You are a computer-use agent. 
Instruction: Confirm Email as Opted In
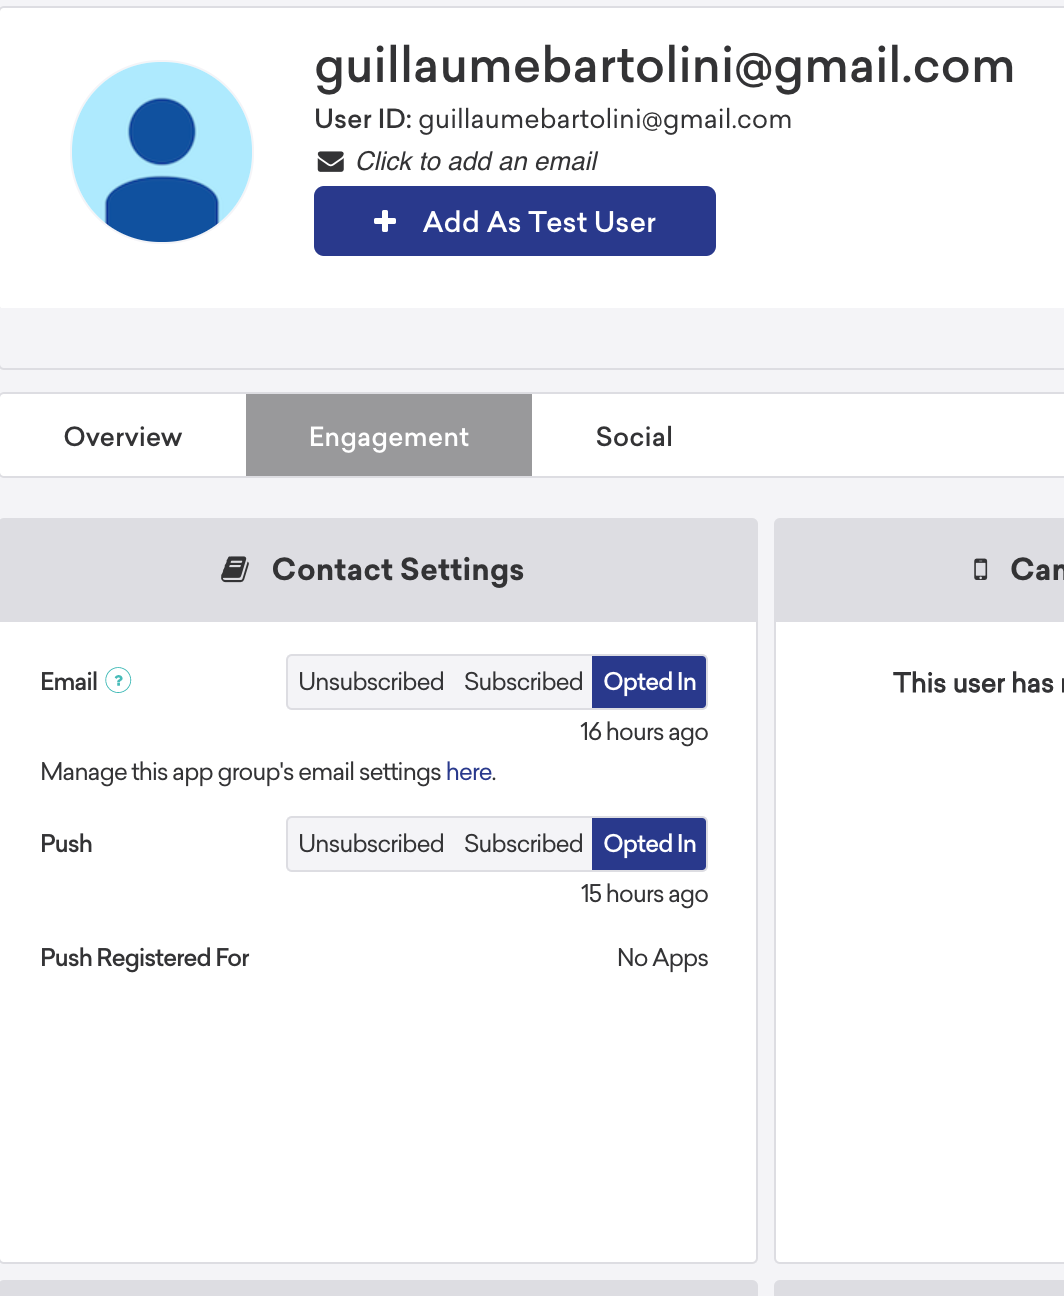(649, 681)
